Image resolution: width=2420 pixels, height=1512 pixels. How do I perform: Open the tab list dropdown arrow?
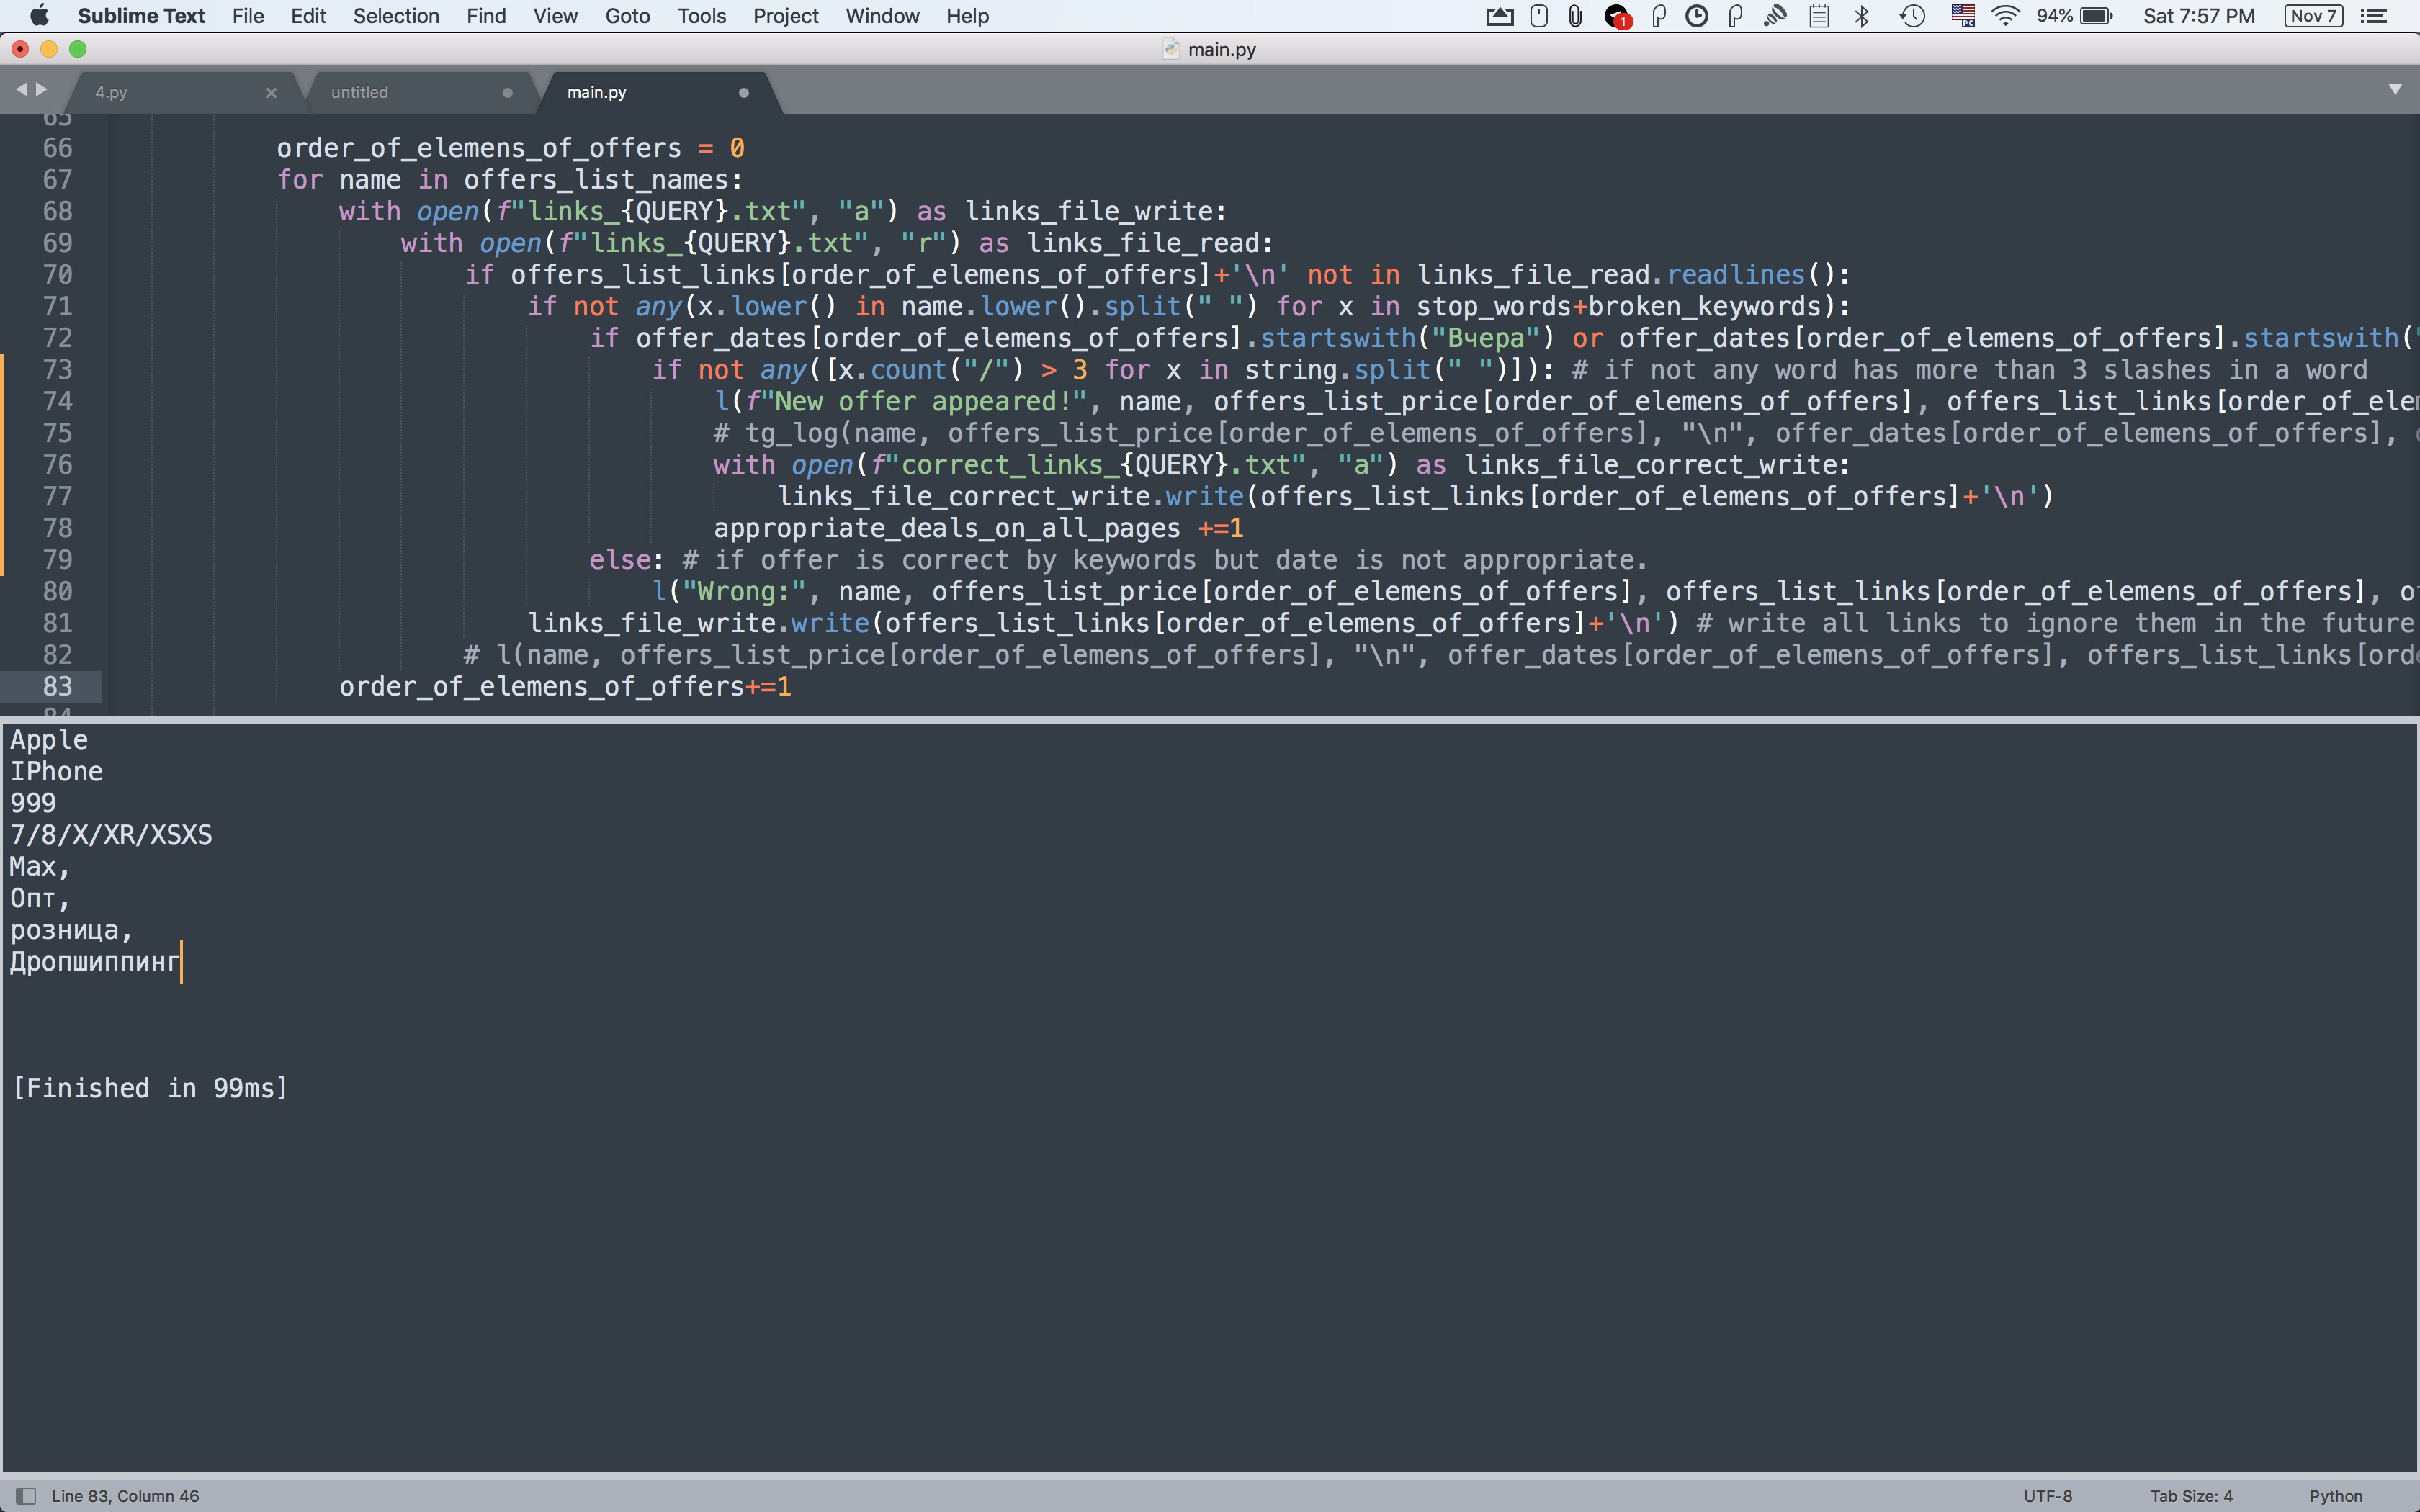(2394, 89)
